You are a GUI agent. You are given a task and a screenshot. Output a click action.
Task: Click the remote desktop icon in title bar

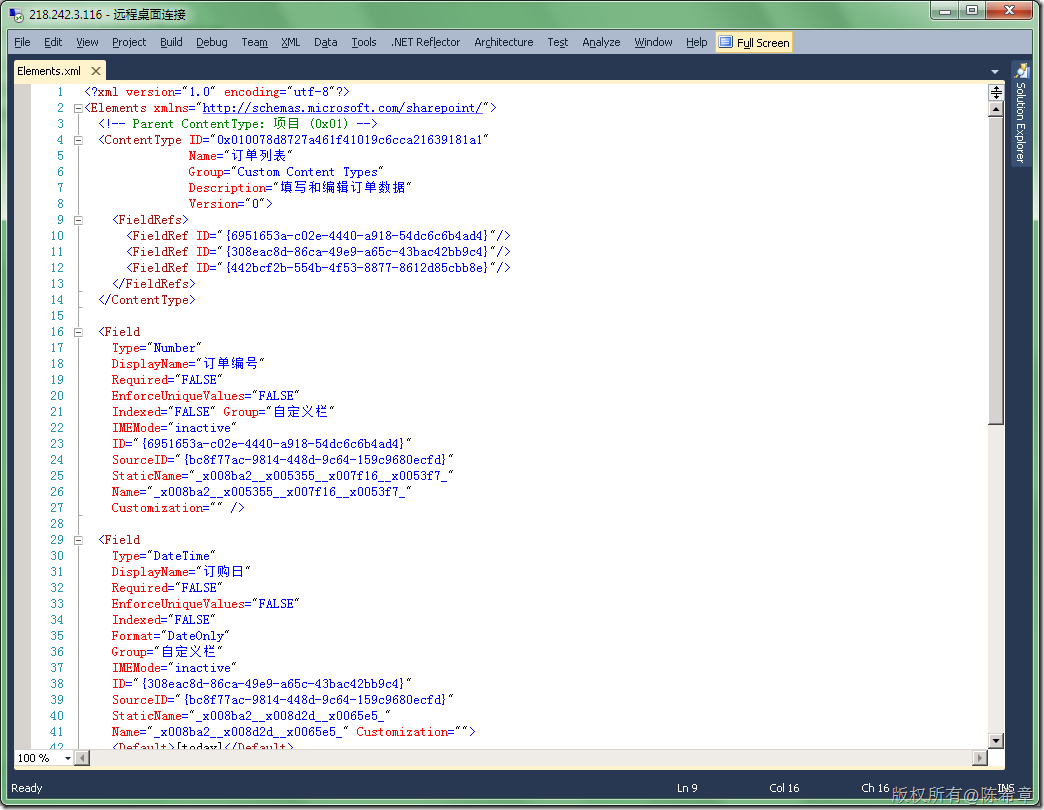point(16,14)
